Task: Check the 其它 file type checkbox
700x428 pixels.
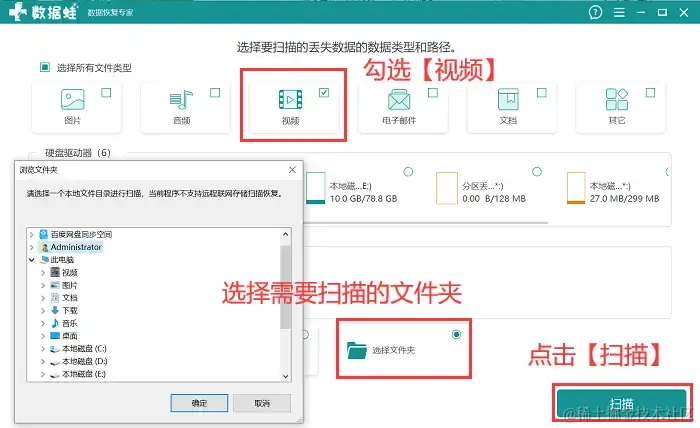Action: point(650,93)
